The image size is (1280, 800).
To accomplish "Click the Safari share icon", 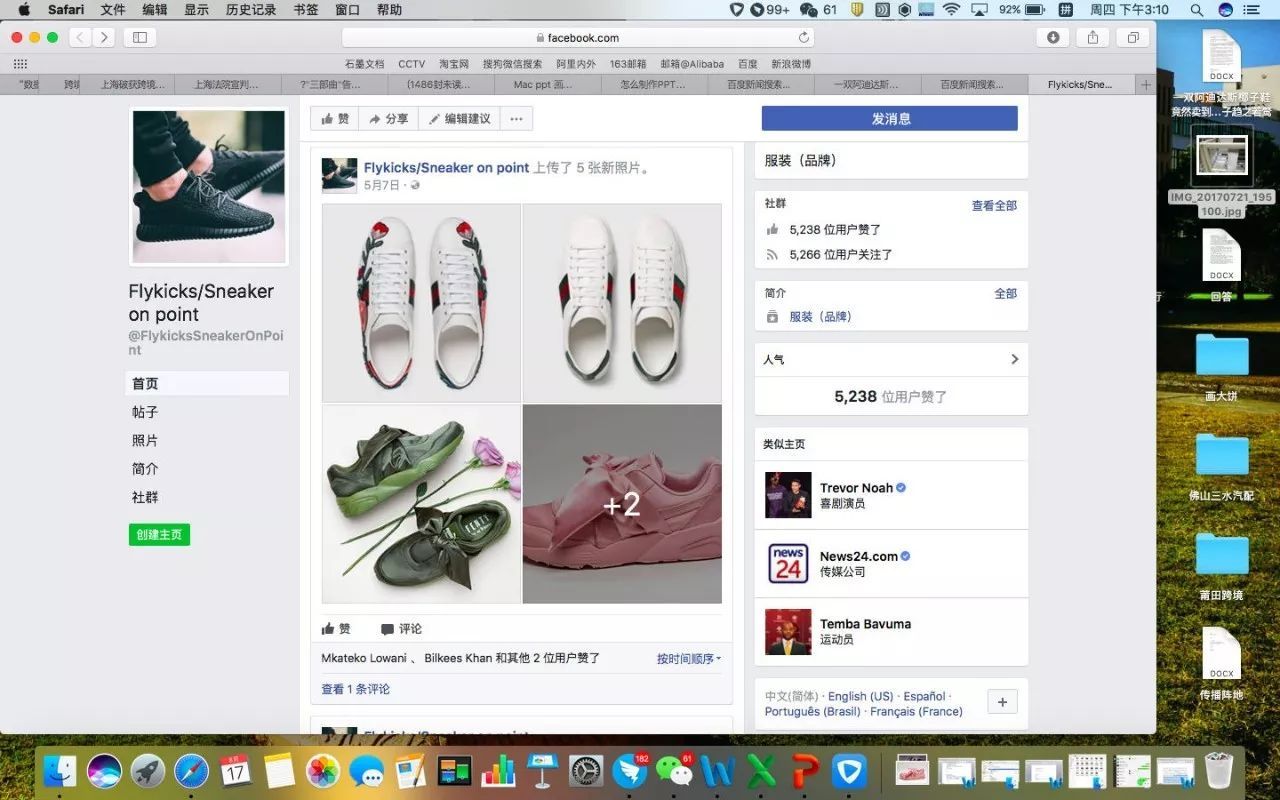I will point(1093,38).
